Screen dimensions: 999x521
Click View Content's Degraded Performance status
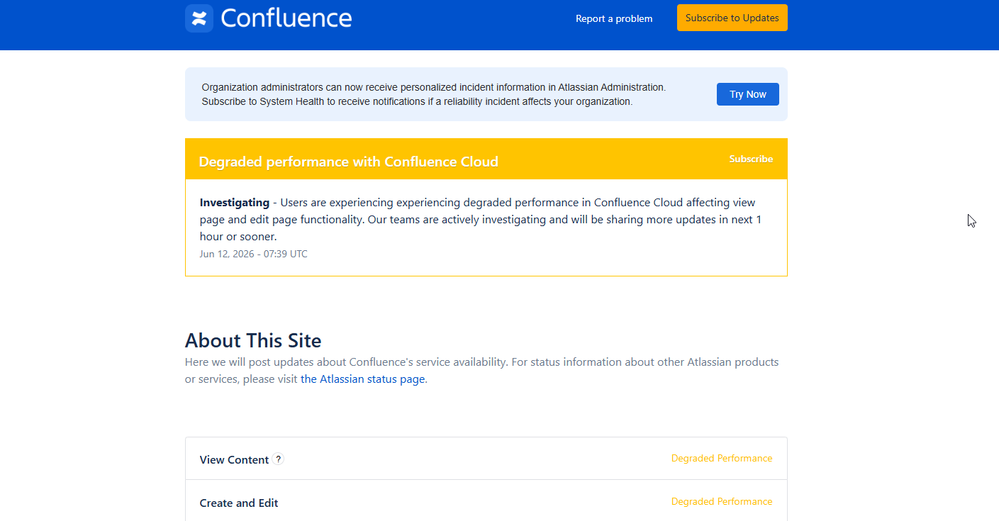tap(721, 458)
